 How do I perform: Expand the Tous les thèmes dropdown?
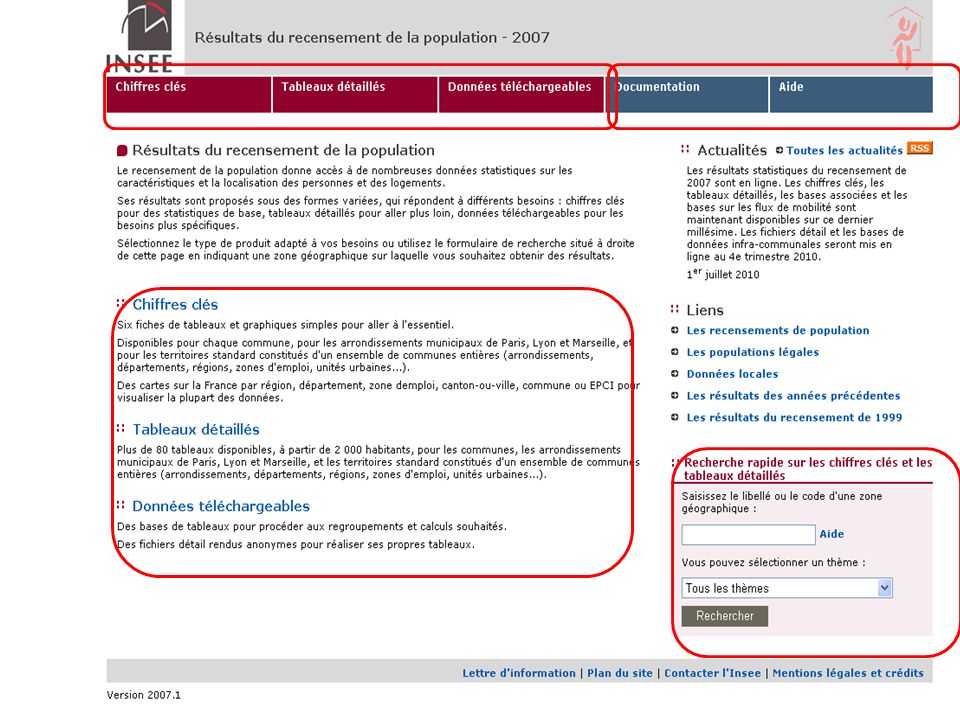[x=787, y=588]
